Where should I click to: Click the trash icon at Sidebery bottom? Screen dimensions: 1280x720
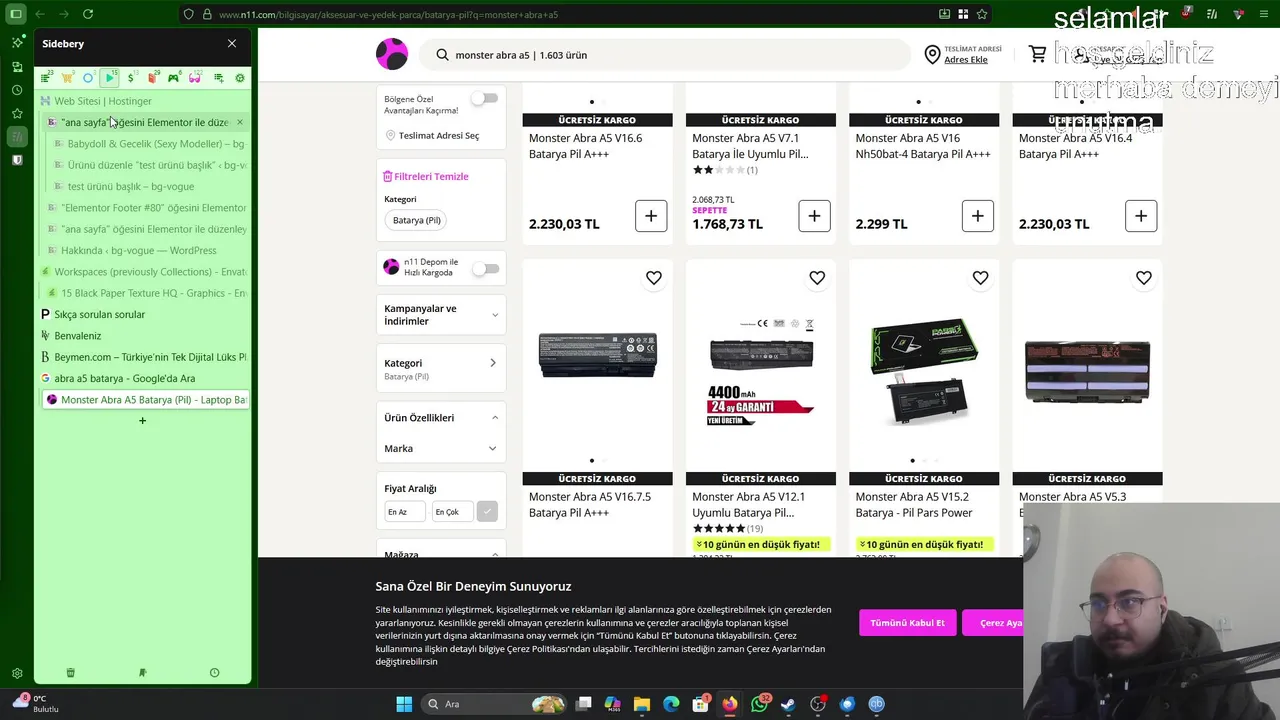coord(70,673)
